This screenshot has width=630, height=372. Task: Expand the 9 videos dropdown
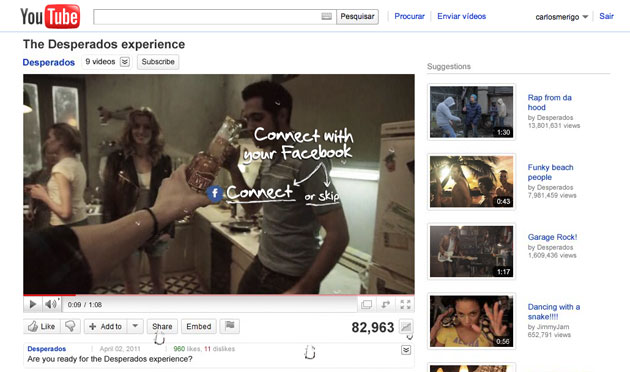coord(125,62)
